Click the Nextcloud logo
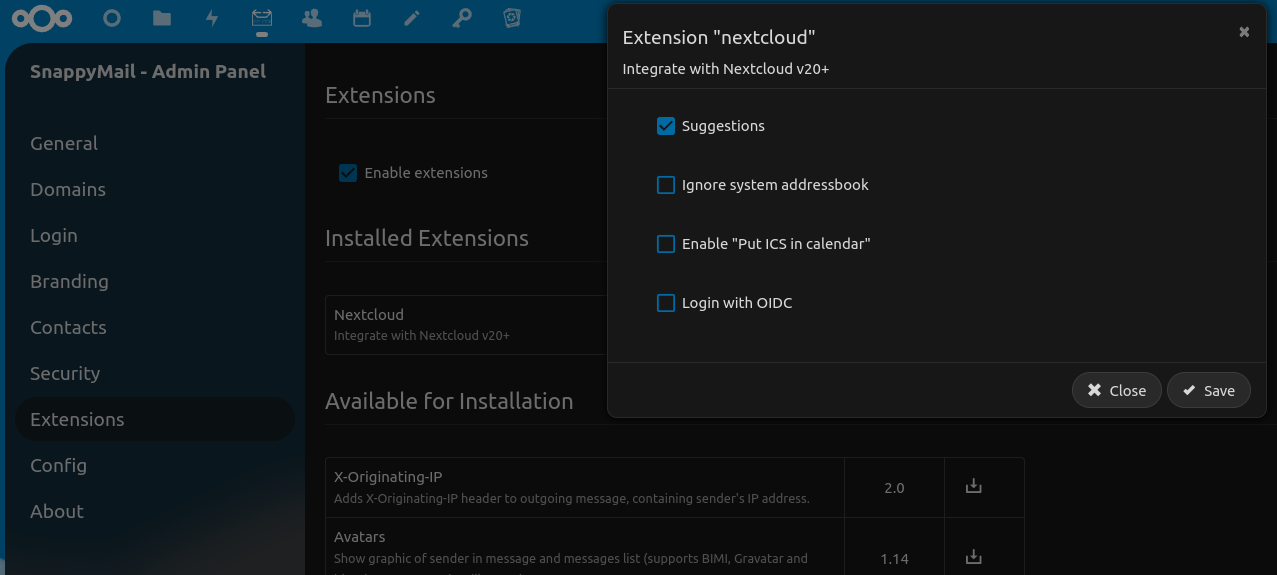 [x=41, y=18]
